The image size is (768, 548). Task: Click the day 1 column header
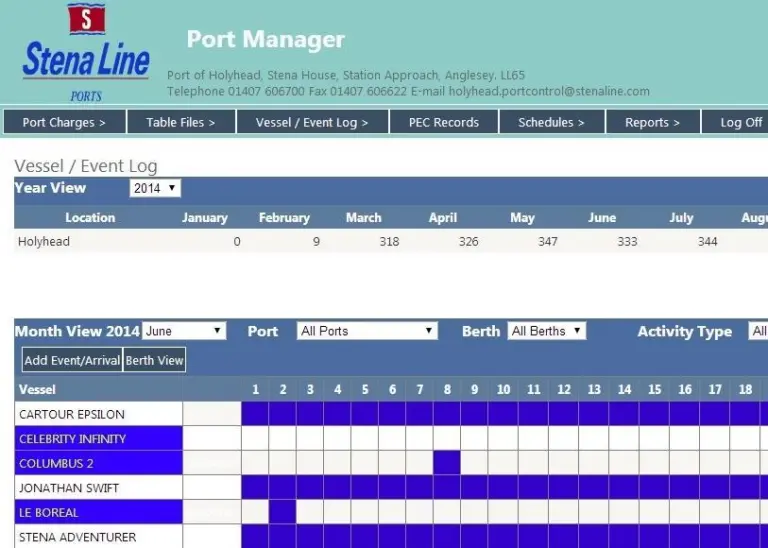[255, 389]
